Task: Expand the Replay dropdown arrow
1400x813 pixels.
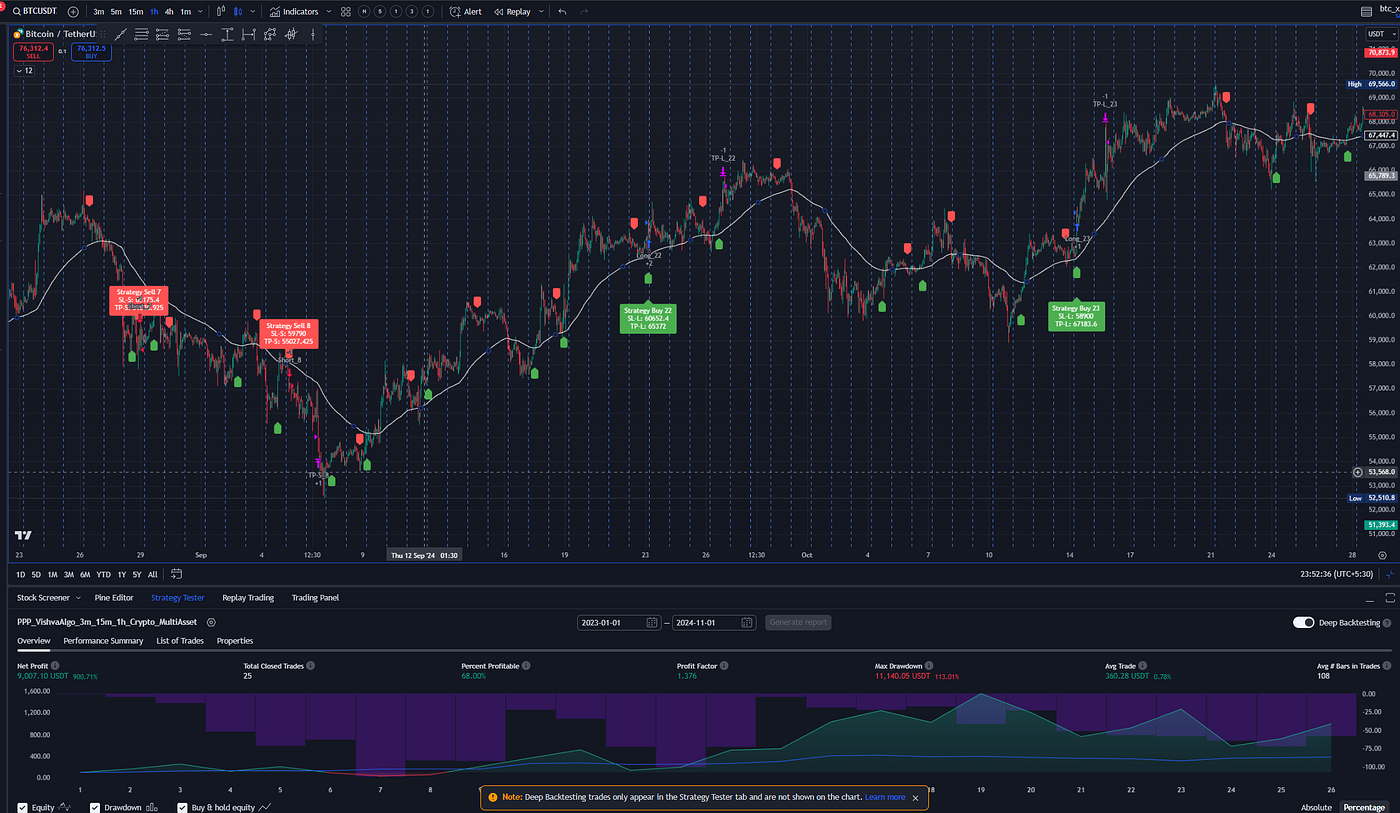Action: (541, 11)
